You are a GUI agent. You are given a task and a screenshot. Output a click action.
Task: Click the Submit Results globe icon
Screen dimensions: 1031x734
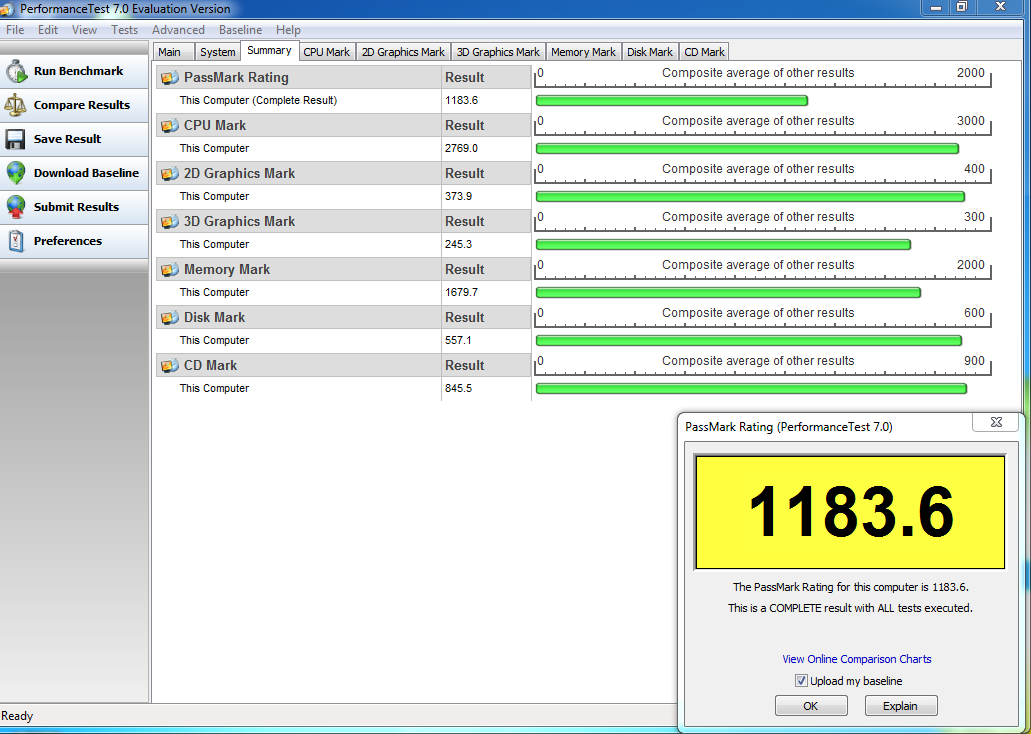tap(16, 207)
